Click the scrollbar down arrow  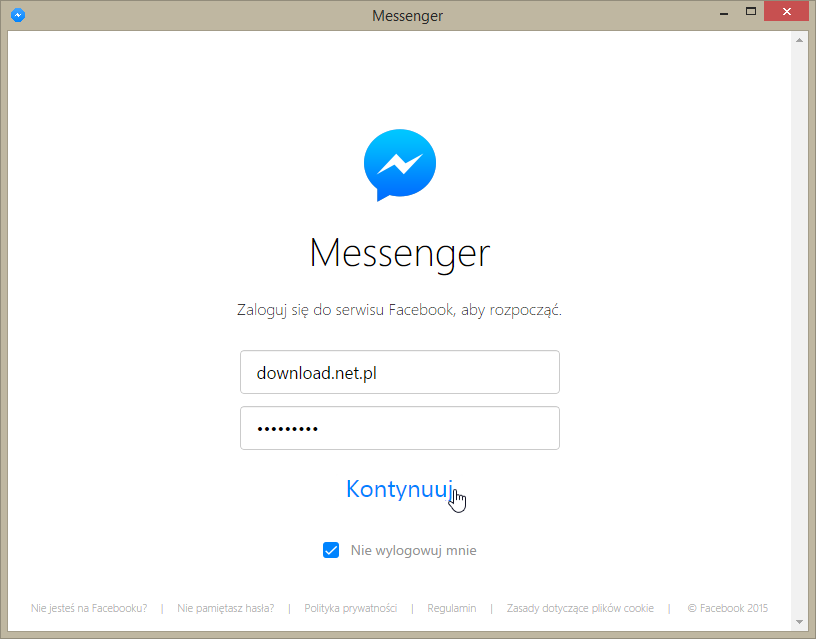click(799, 621)
